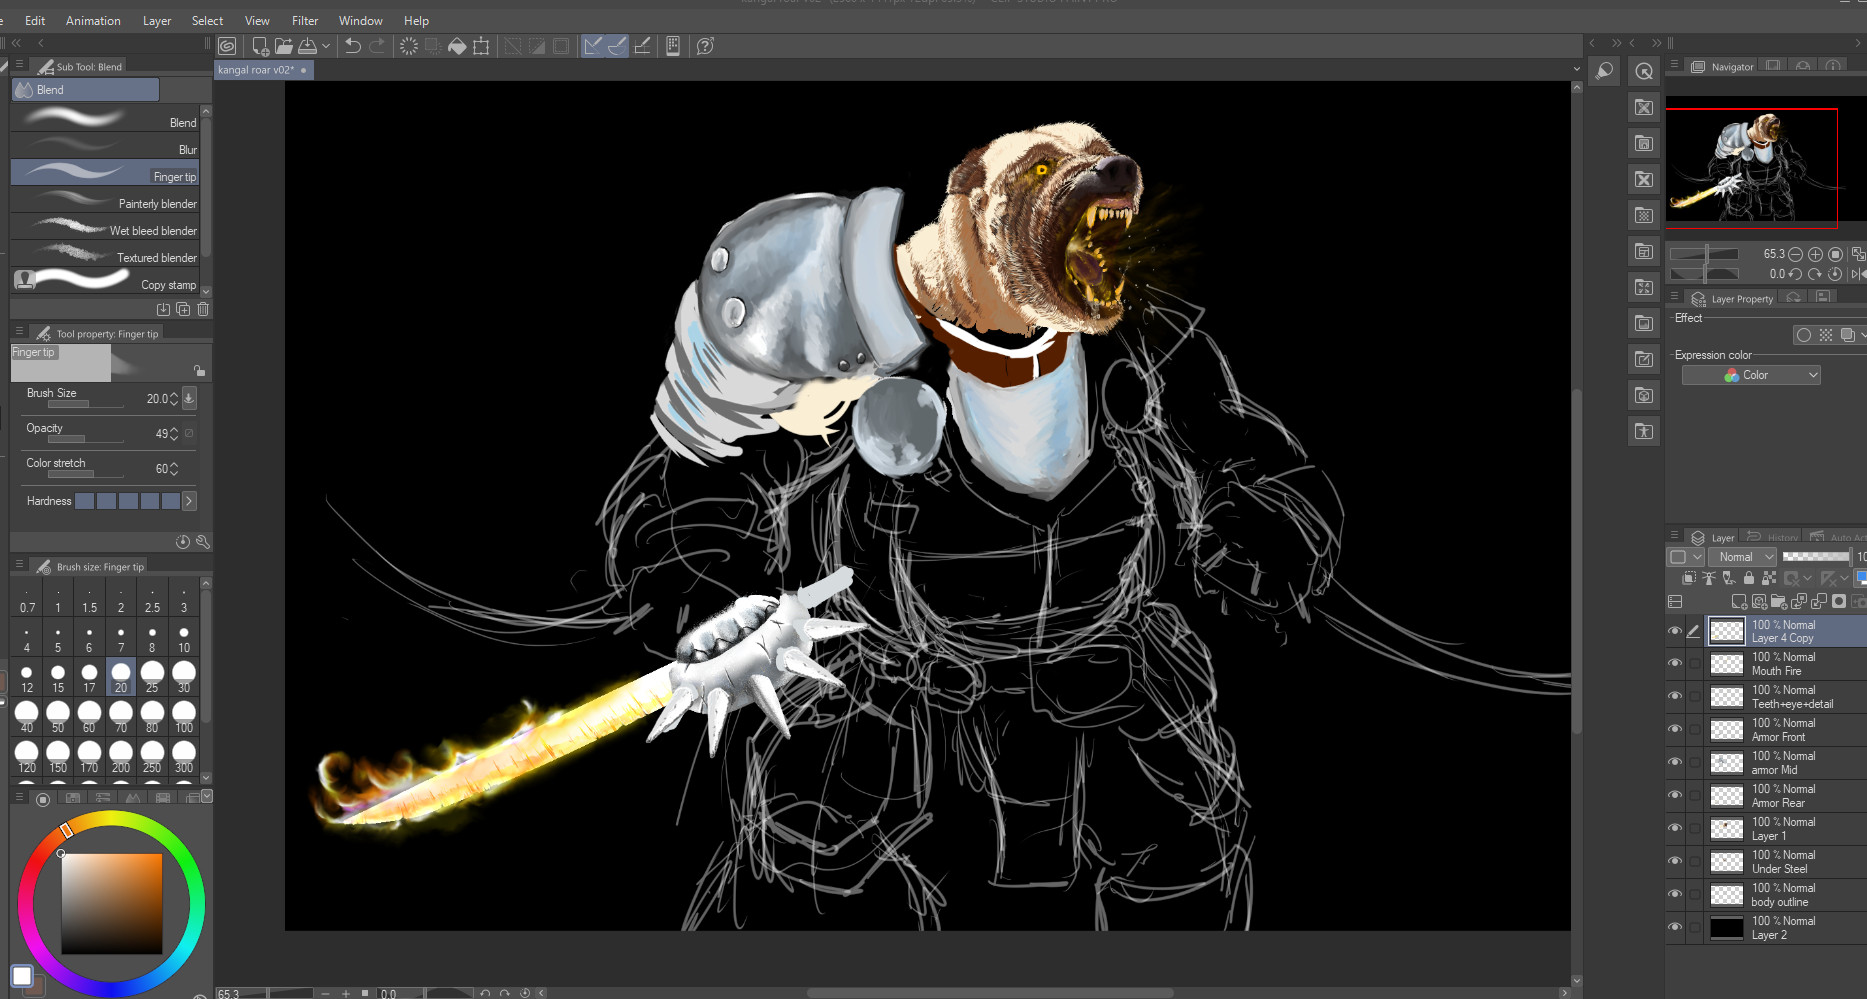This screenshot has width=1867, height=999.
Task: Rotate canvas right in Navigator
Action: (x=1815, y=274)
